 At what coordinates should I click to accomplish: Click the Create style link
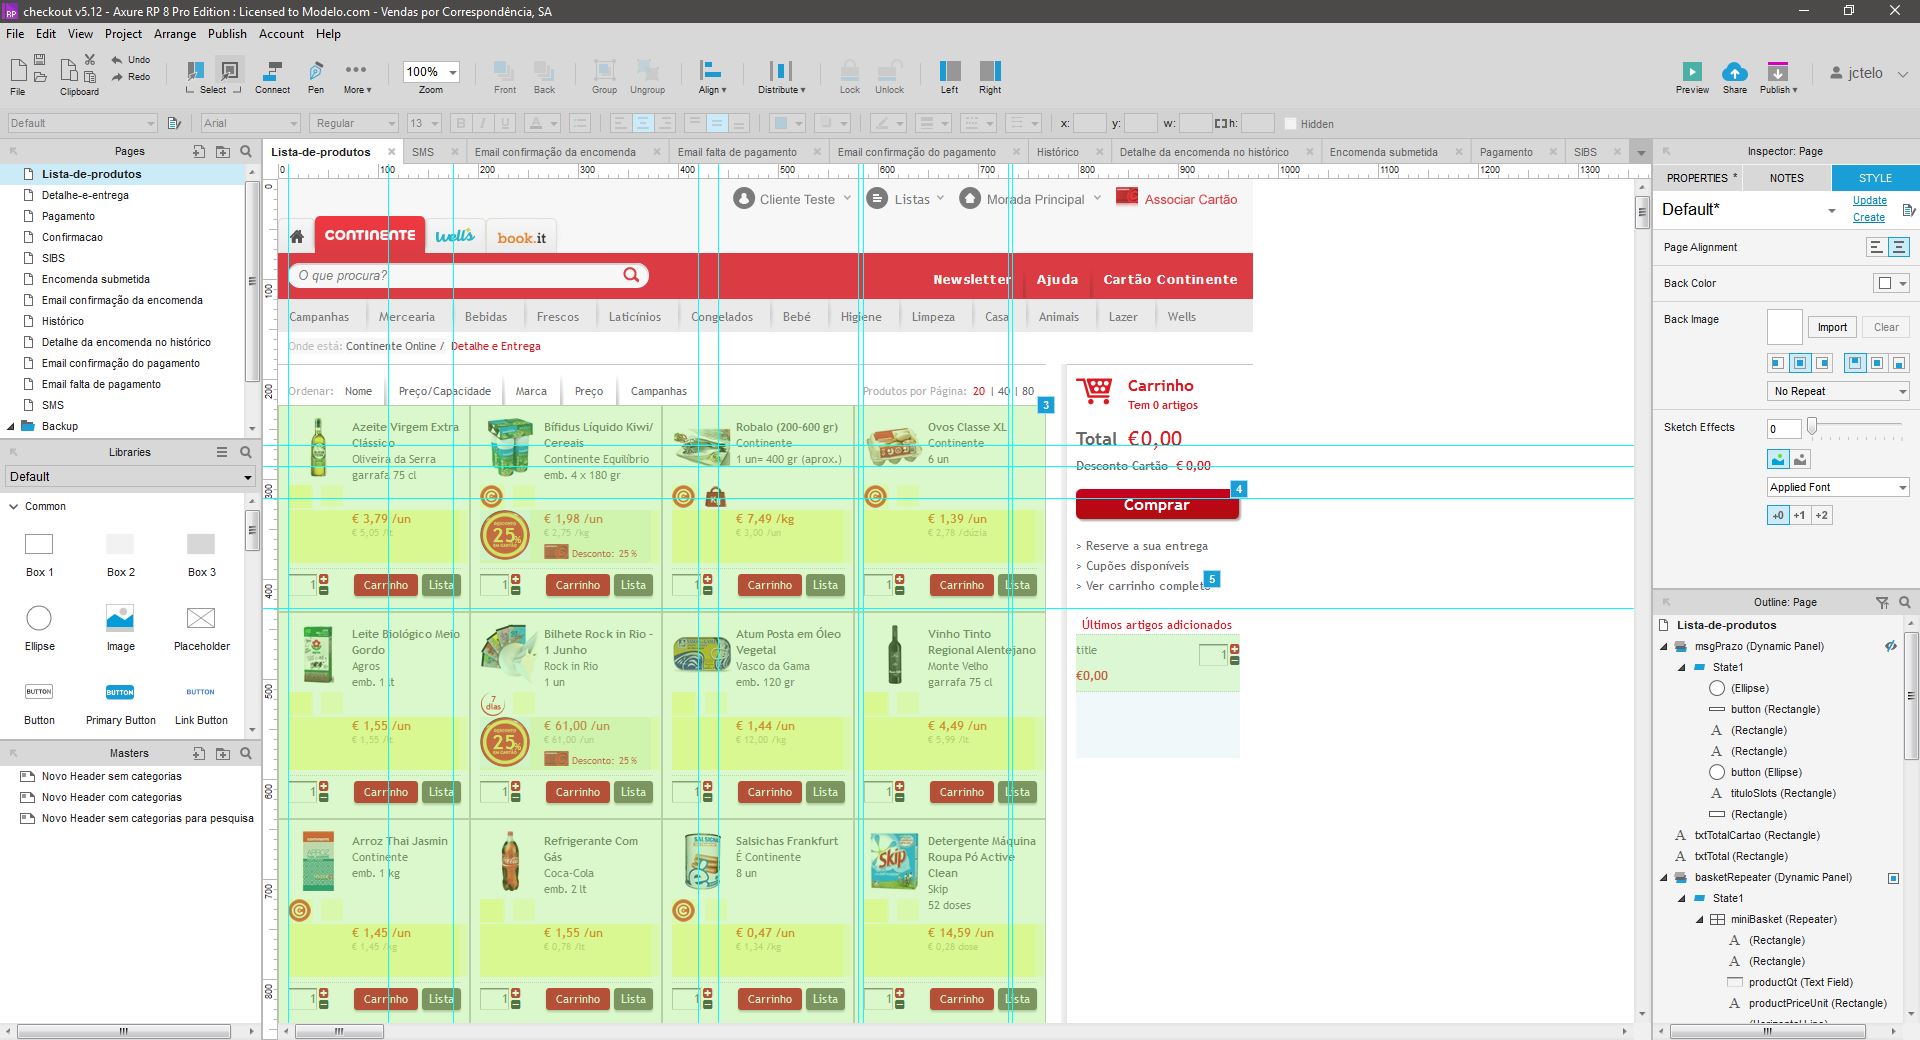1868,218
